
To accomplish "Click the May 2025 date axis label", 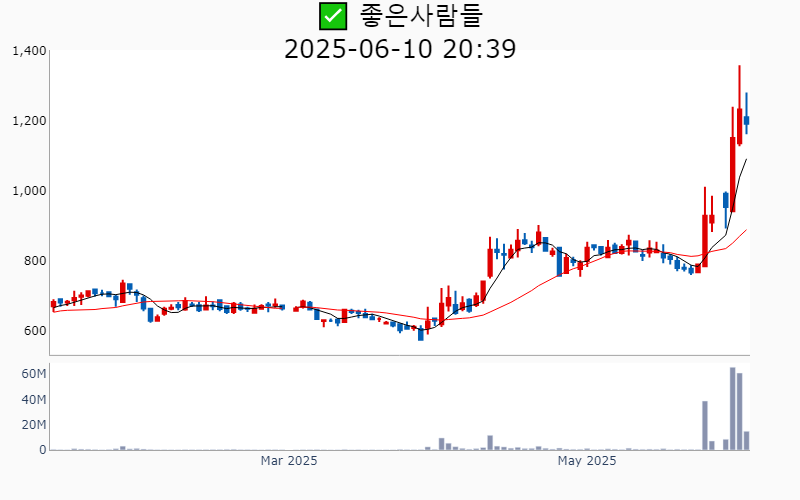I will (587, 461).
